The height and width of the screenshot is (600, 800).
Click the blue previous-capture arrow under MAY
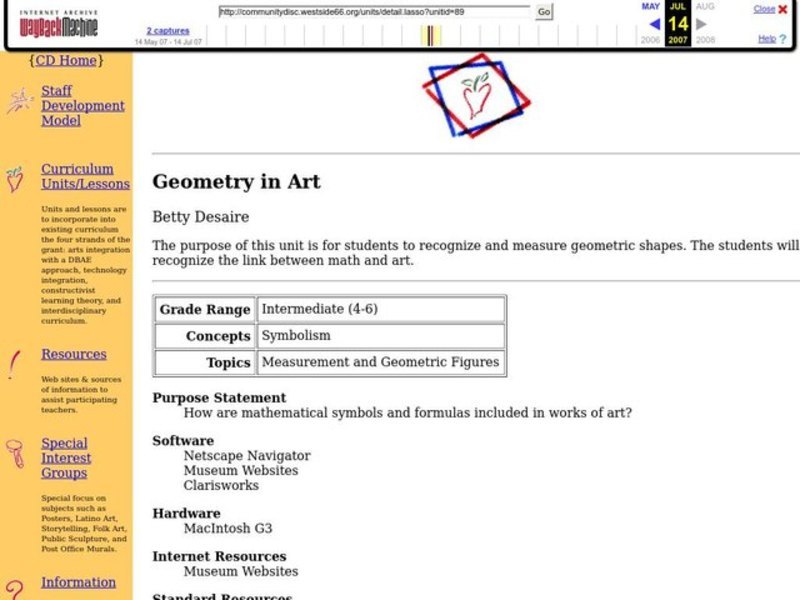(655, 23)
